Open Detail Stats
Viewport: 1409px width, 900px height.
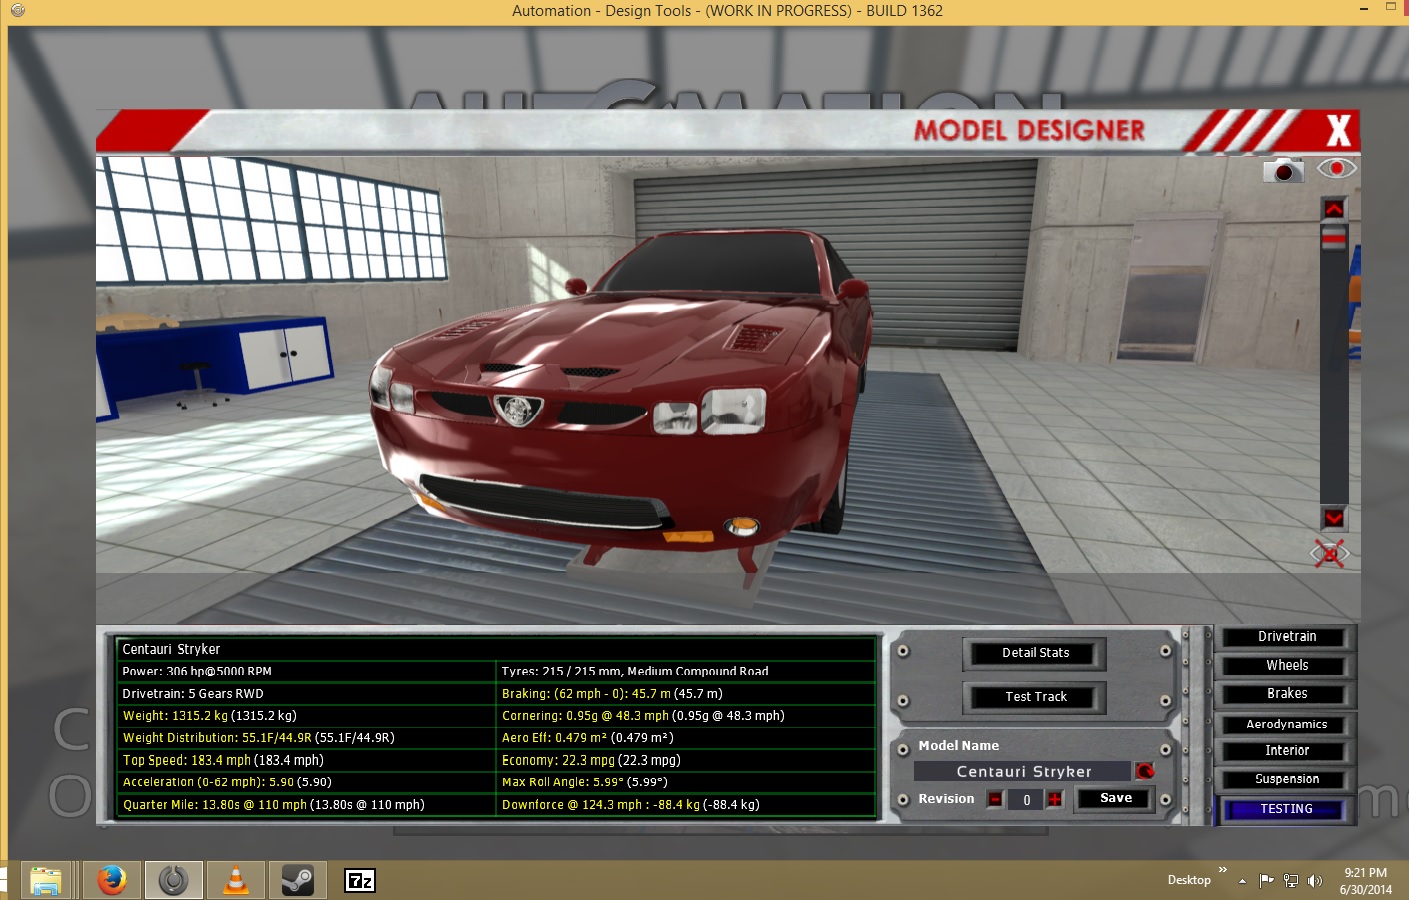click(x=1035, y=653)
